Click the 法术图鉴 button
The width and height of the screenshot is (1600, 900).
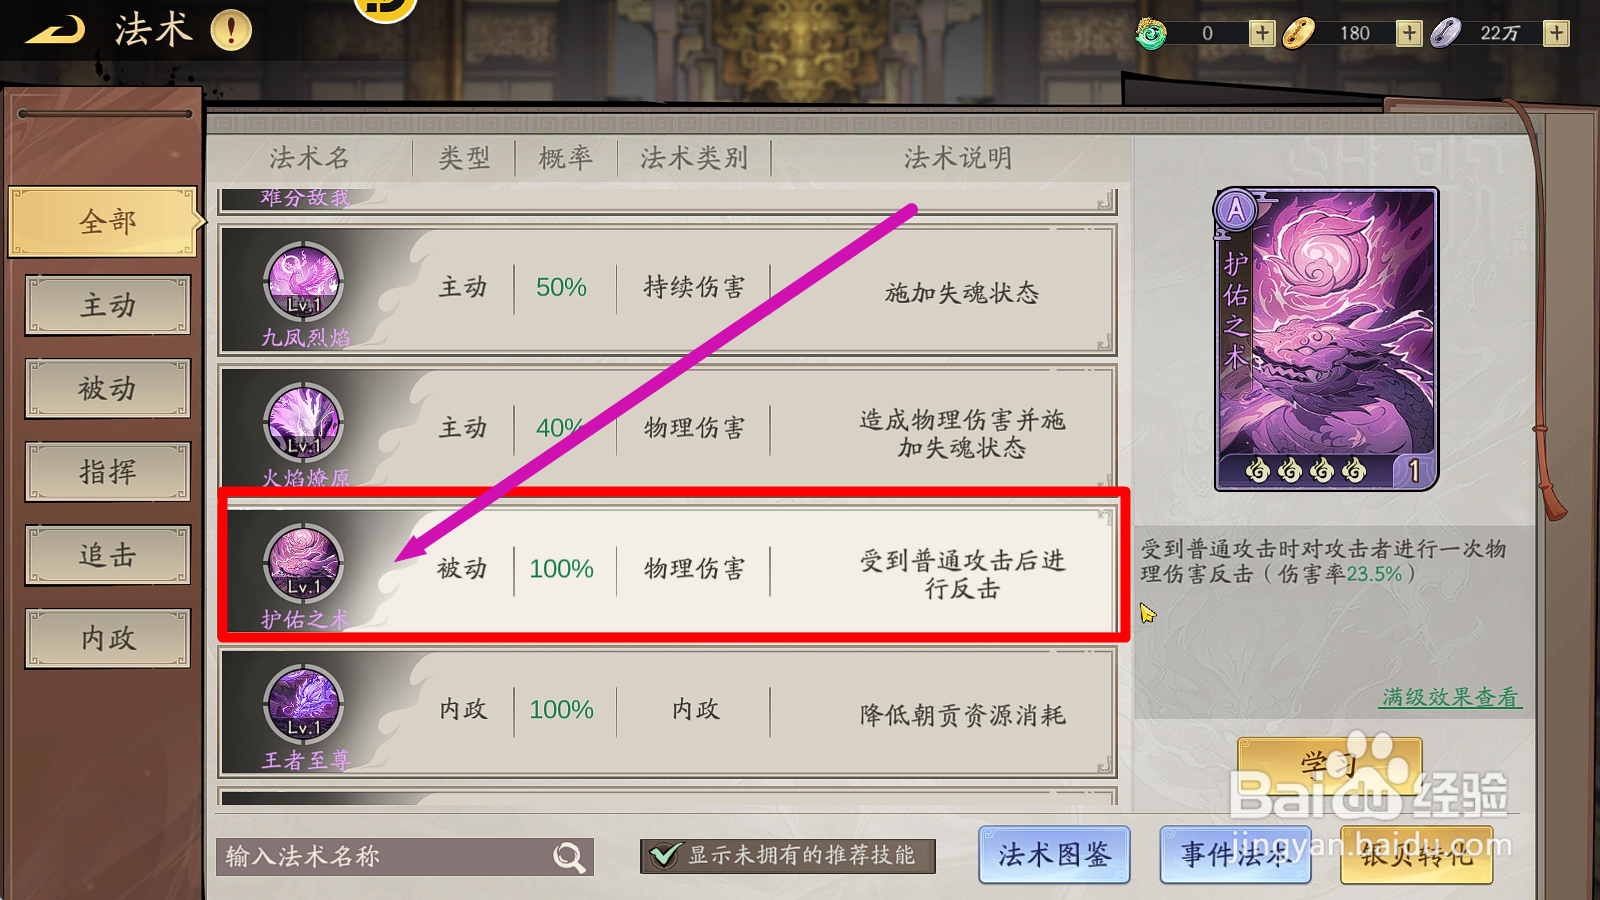(1054, 855)
